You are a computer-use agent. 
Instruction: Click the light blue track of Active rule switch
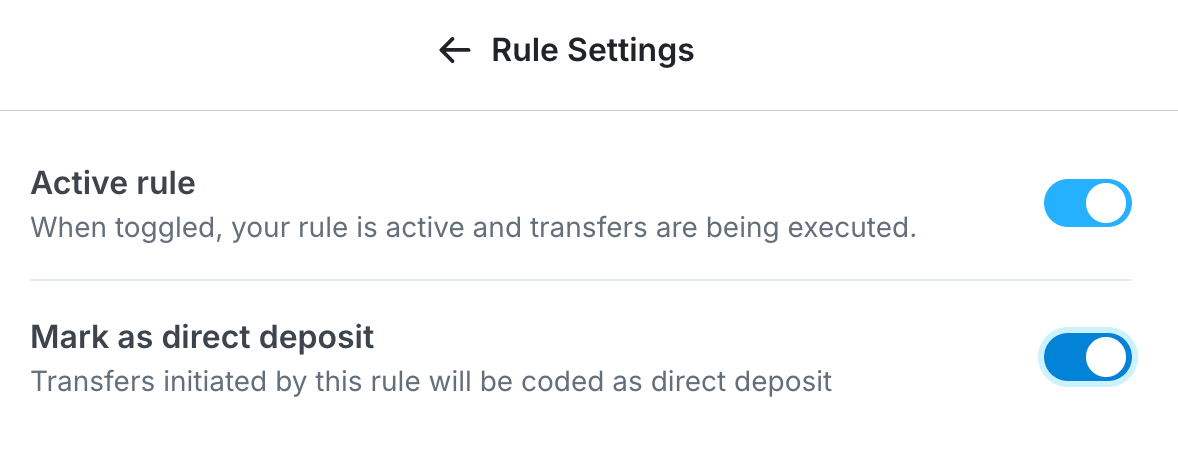coord(1064,204)
